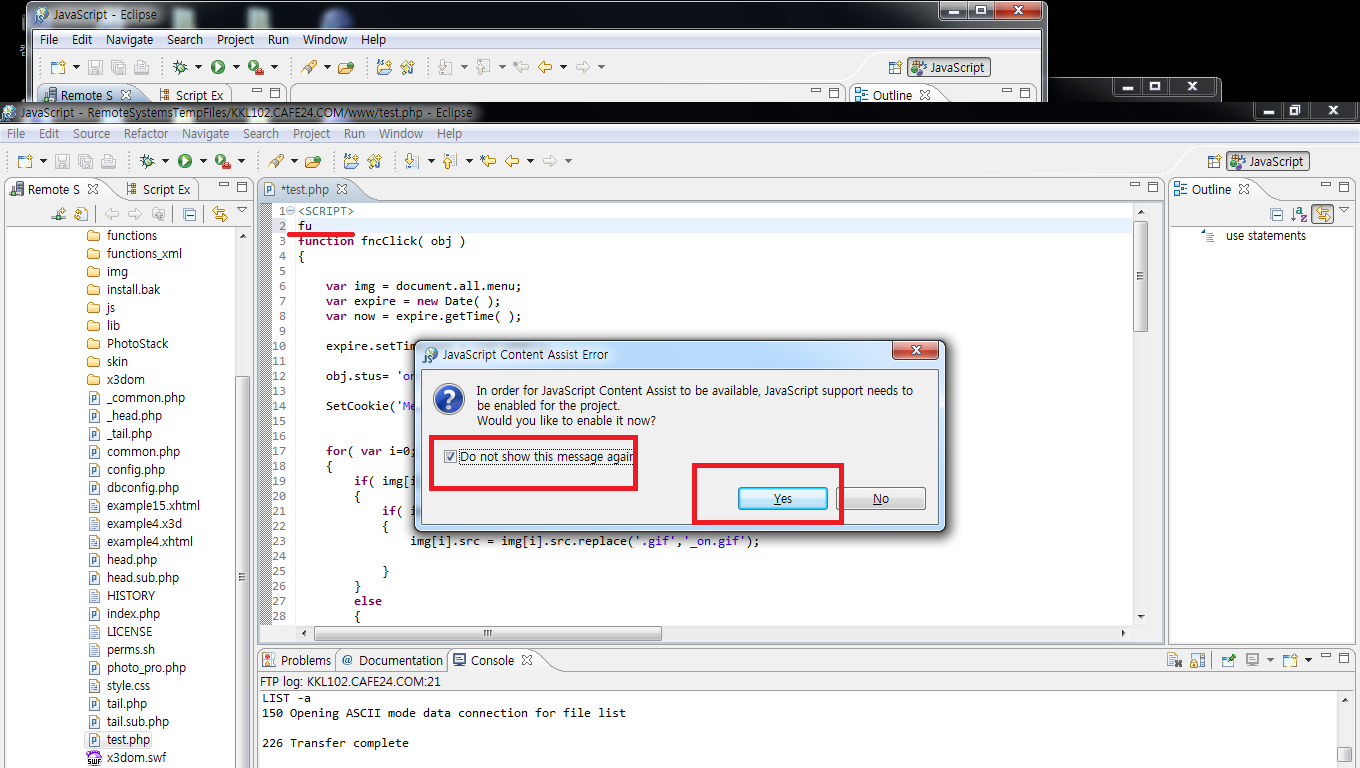Uncheck 'Do not show this message again'

pyautogui.click(x=450, y=457)
